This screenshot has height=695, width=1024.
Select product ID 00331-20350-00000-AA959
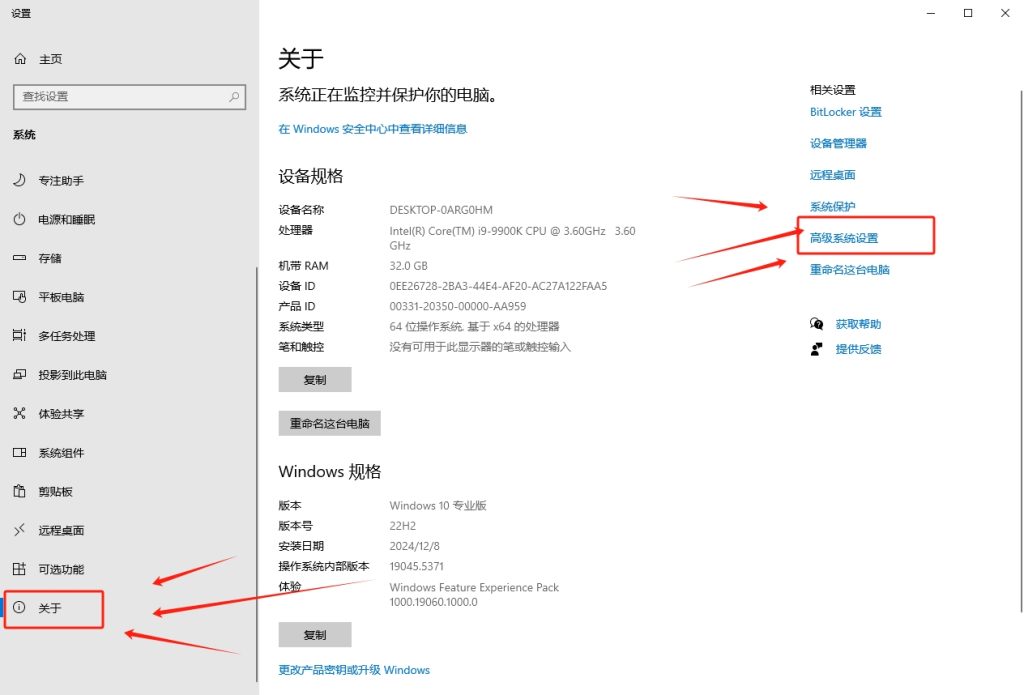(x=457, y=306)
